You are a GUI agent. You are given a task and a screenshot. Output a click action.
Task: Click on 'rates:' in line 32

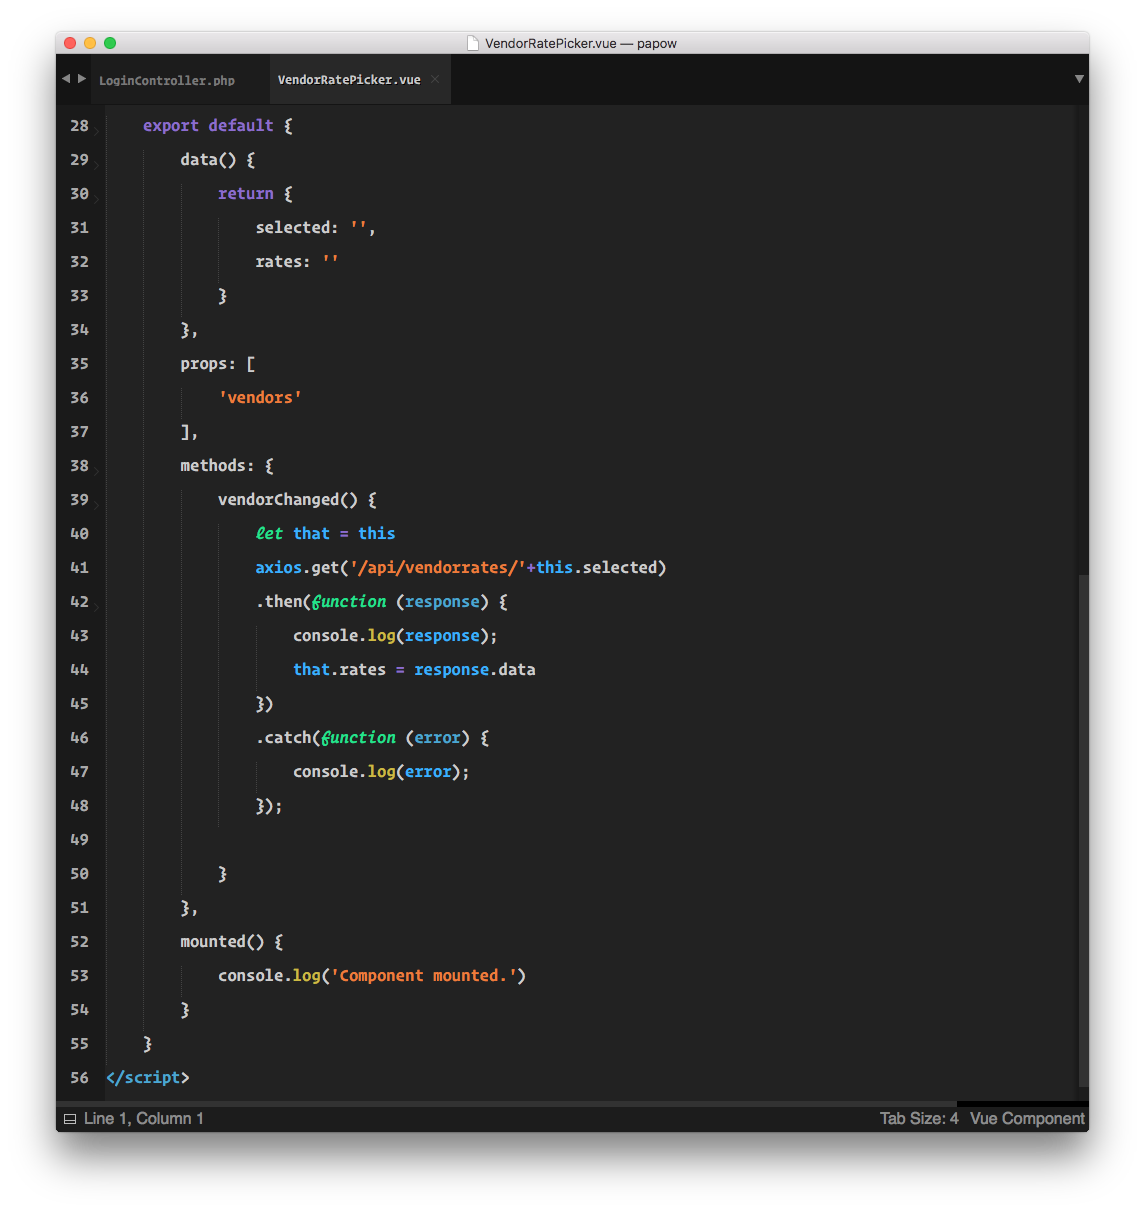pos(283,262)
